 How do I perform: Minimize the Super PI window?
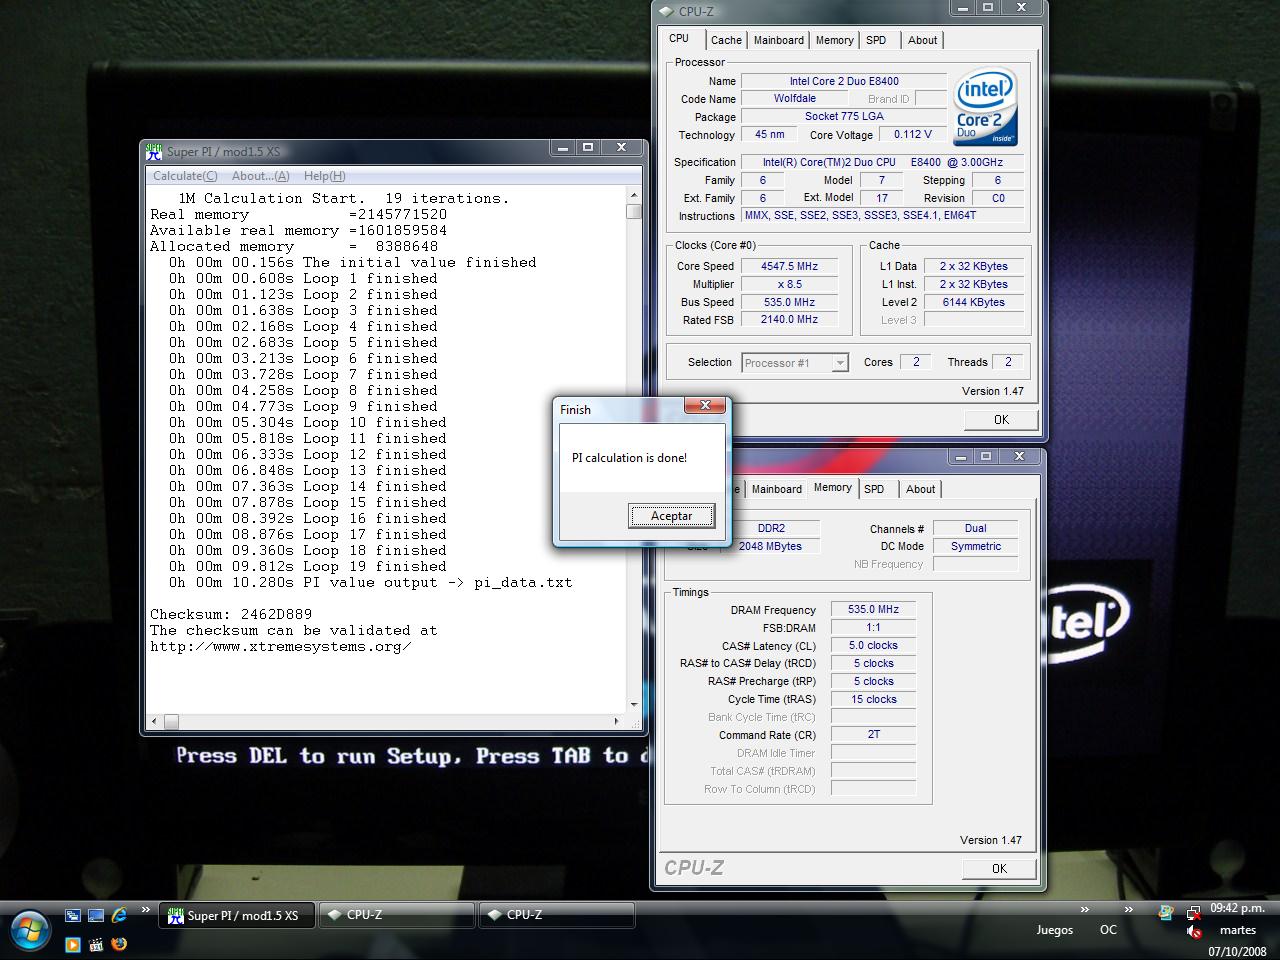click(x=563, y=148)
